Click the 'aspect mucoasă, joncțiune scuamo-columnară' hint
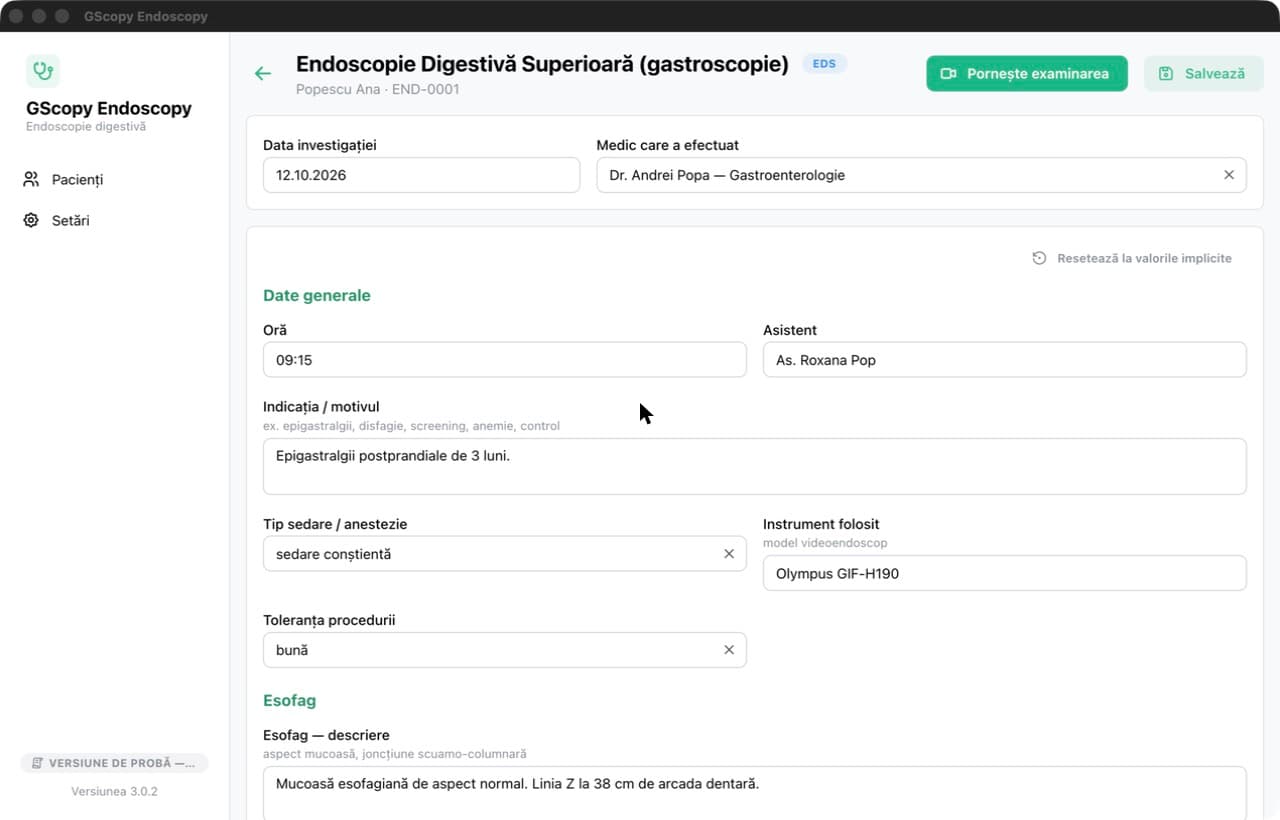The height and width of the screenshot is (820, 1280). [395, 754]
